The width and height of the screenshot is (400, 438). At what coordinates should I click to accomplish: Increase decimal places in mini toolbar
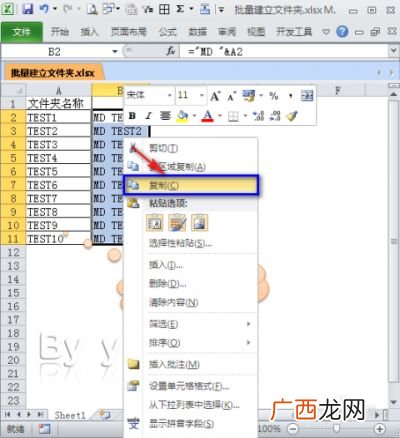click(x=258, y=116)
